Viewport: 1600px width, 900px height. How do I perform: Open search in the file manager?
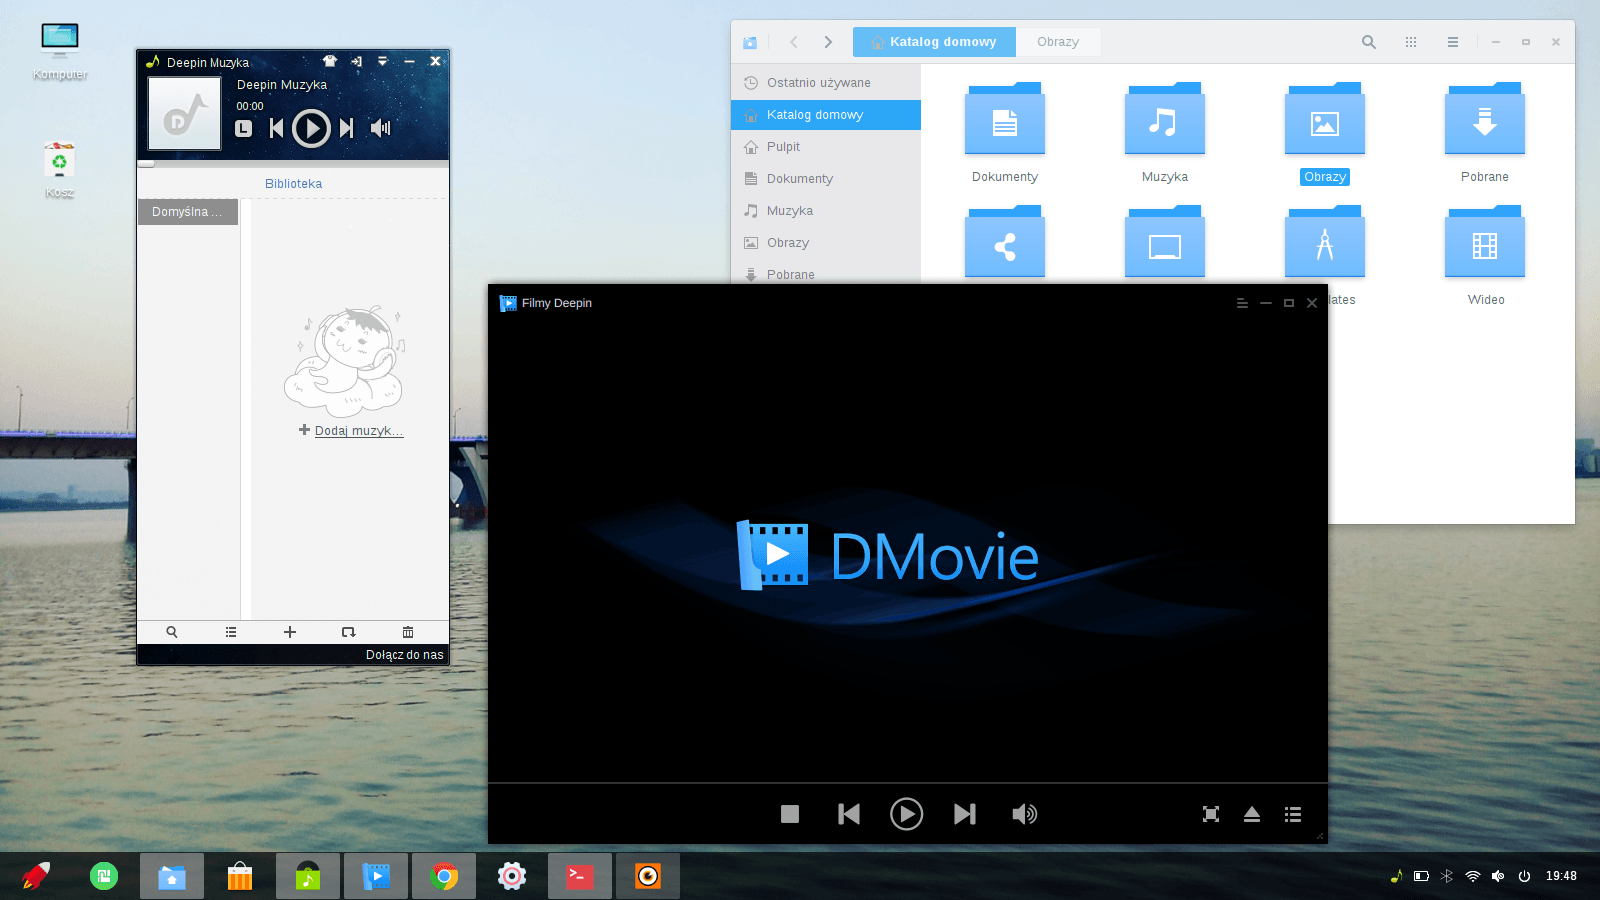pos(1369,42)
